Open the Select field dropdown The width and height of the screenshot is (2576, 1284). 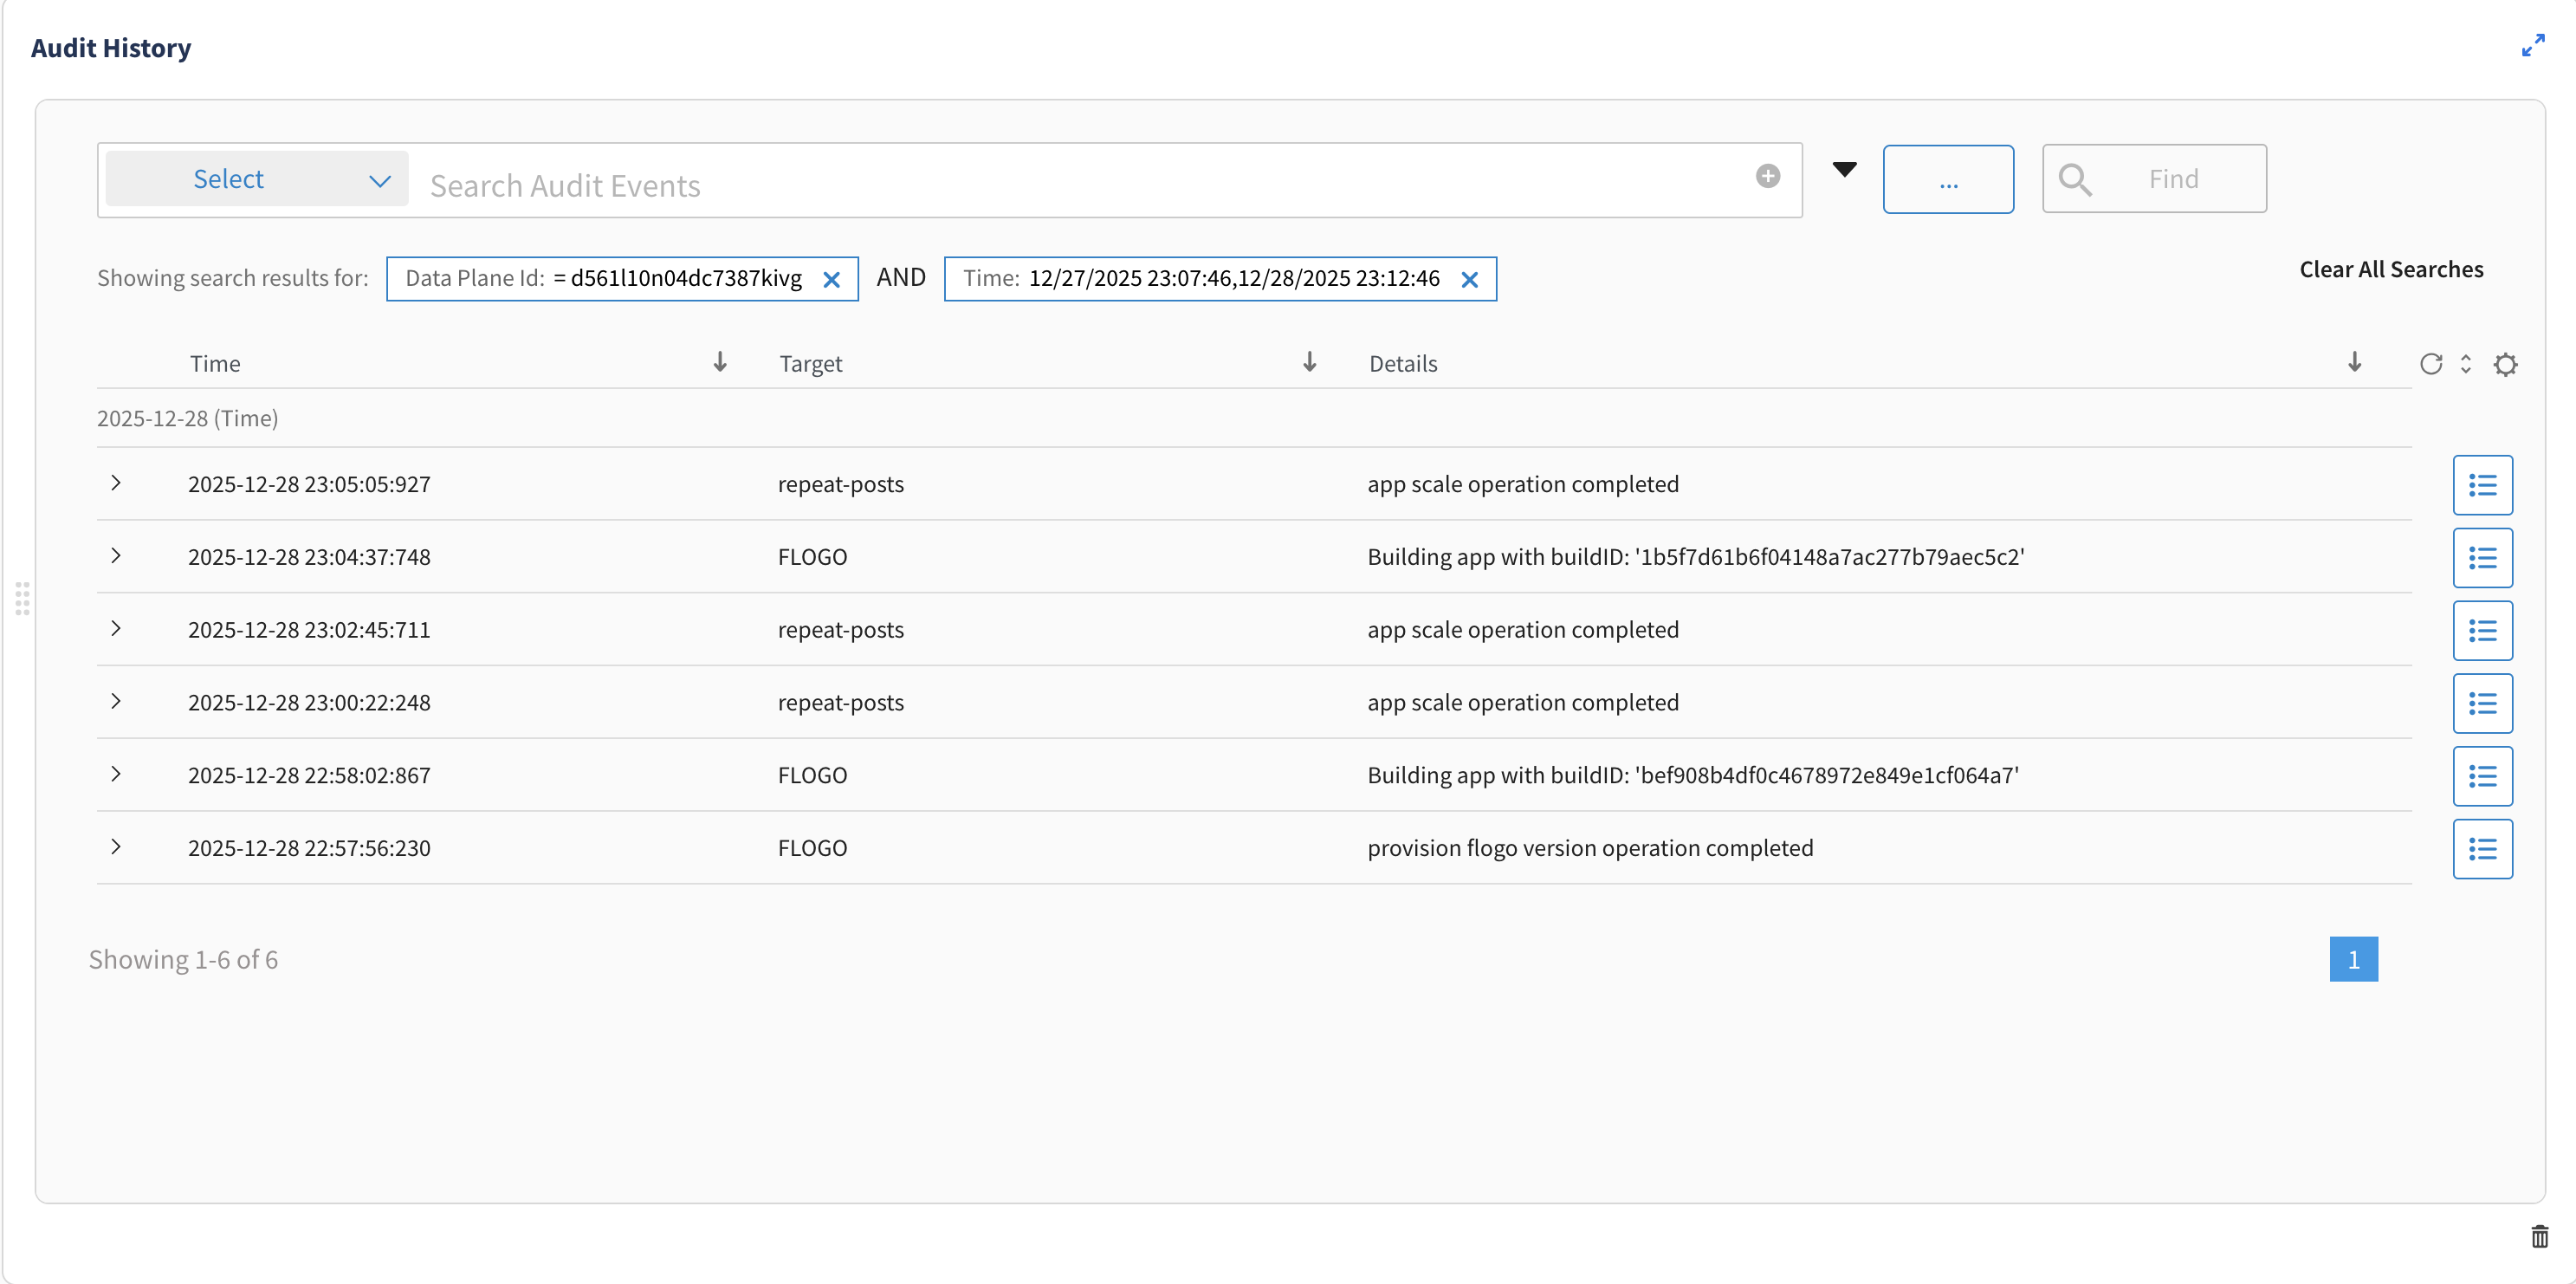click(257, 179)
